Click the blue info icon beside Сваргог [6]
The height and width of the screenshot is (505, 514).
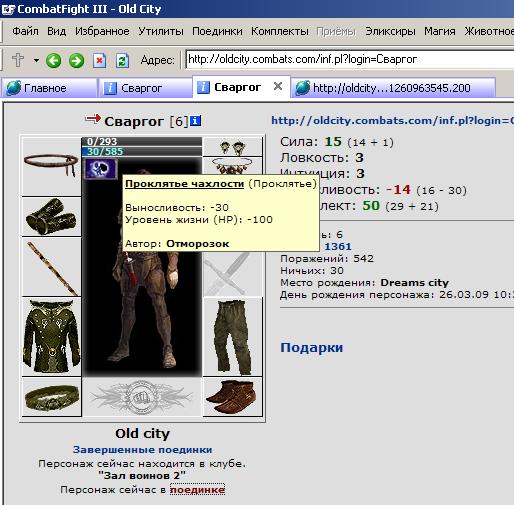click(x=195, y=121)
